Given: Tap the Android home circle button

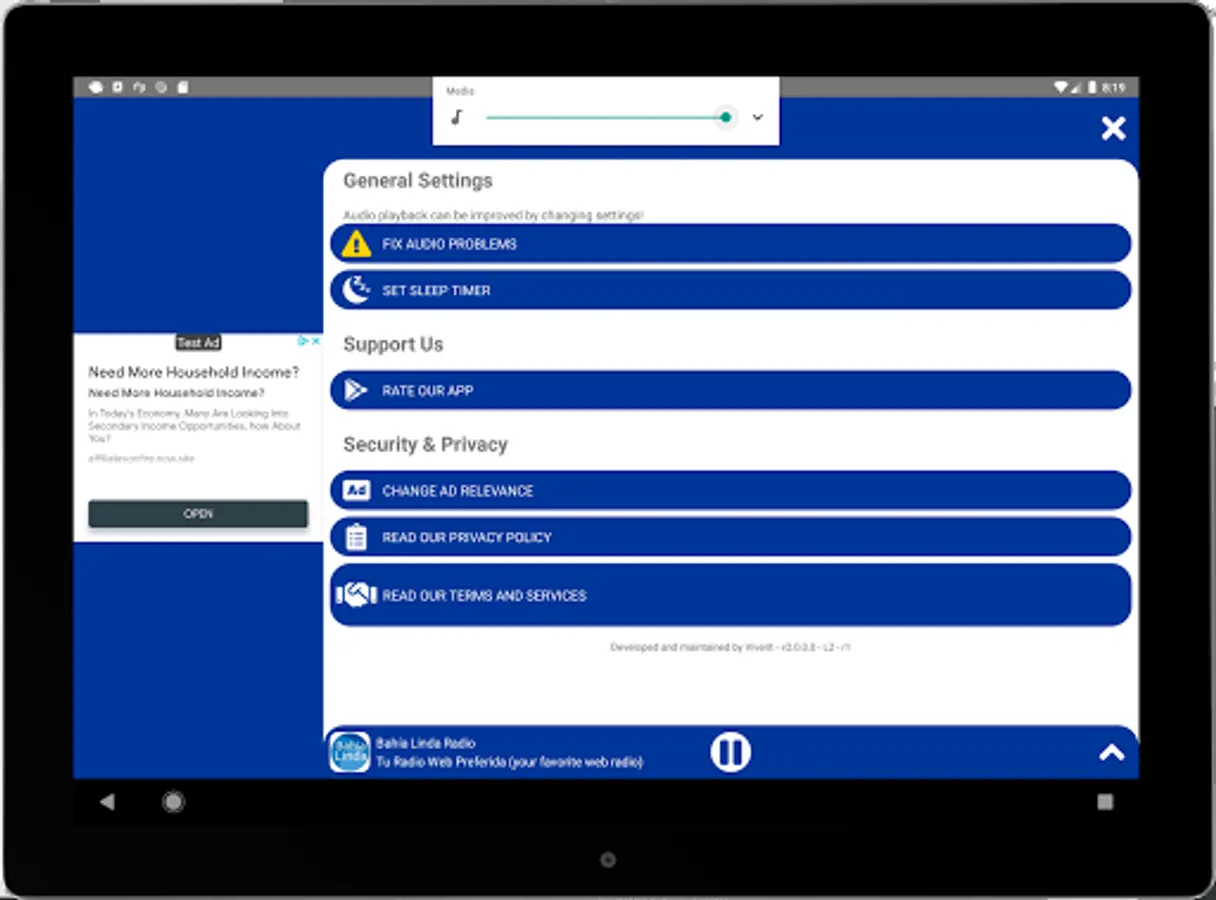Looking at the screenshot, I should [173, 801].
